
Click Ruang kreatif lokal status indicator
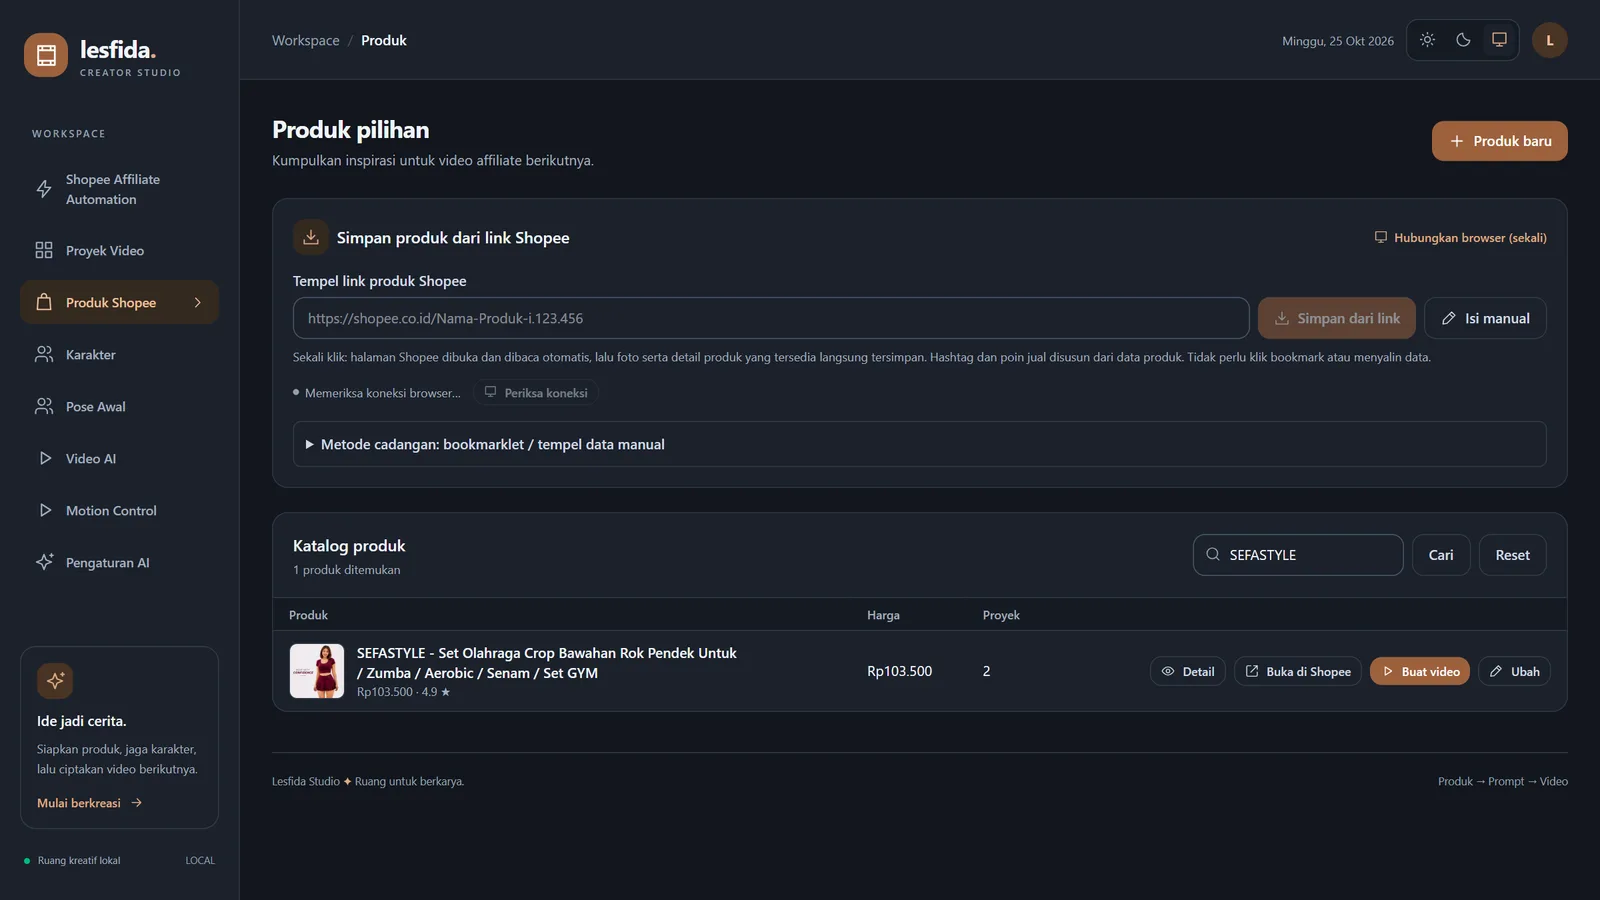coord(72,861)
